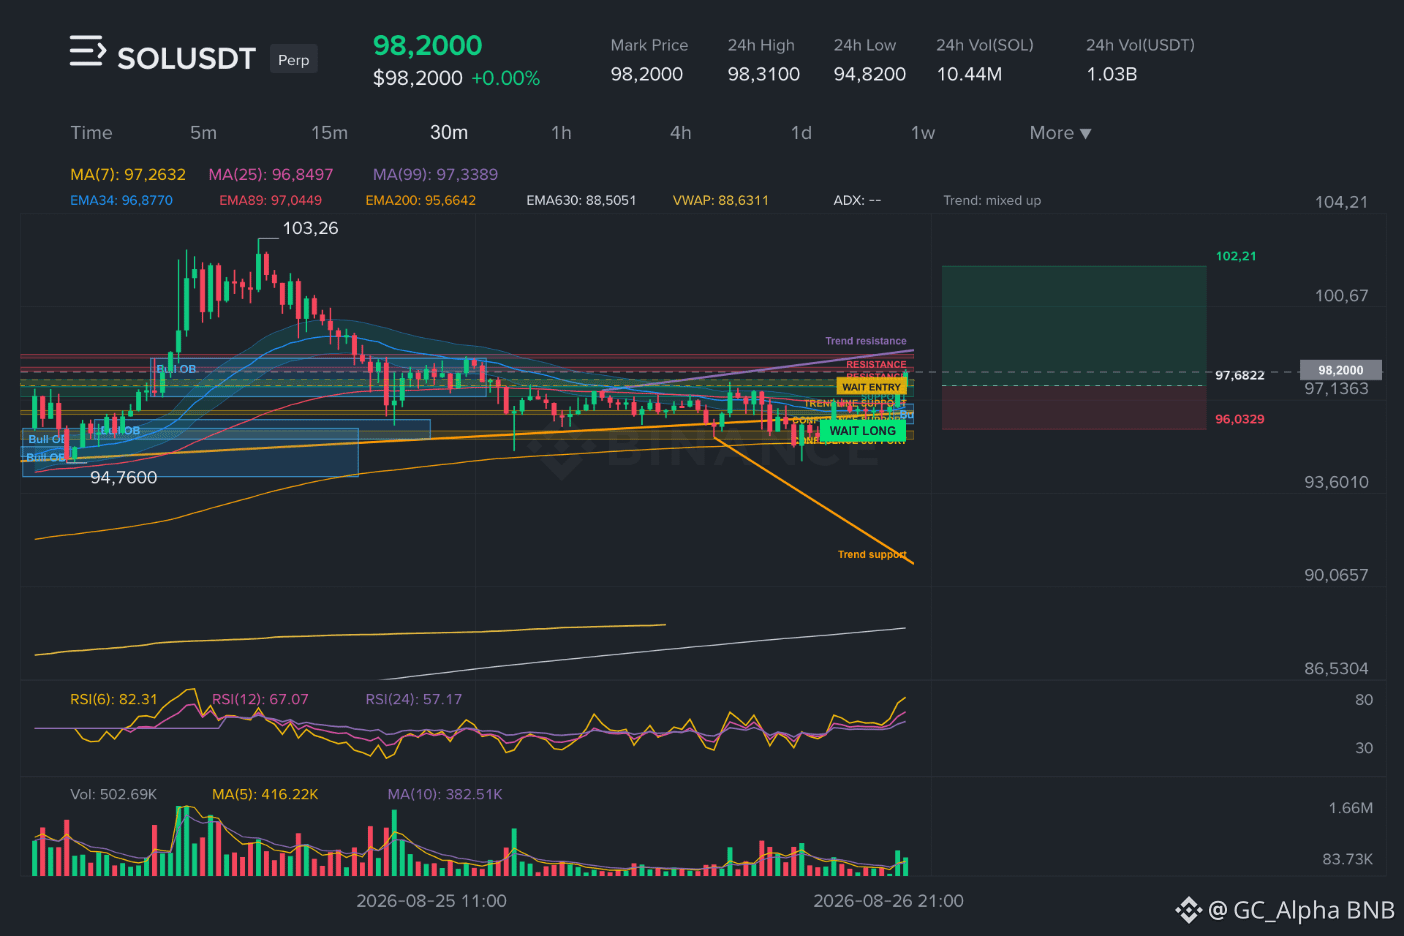
Task: Click the @GC_Alpha BNB author handle
Action: tap(1301, 910)
